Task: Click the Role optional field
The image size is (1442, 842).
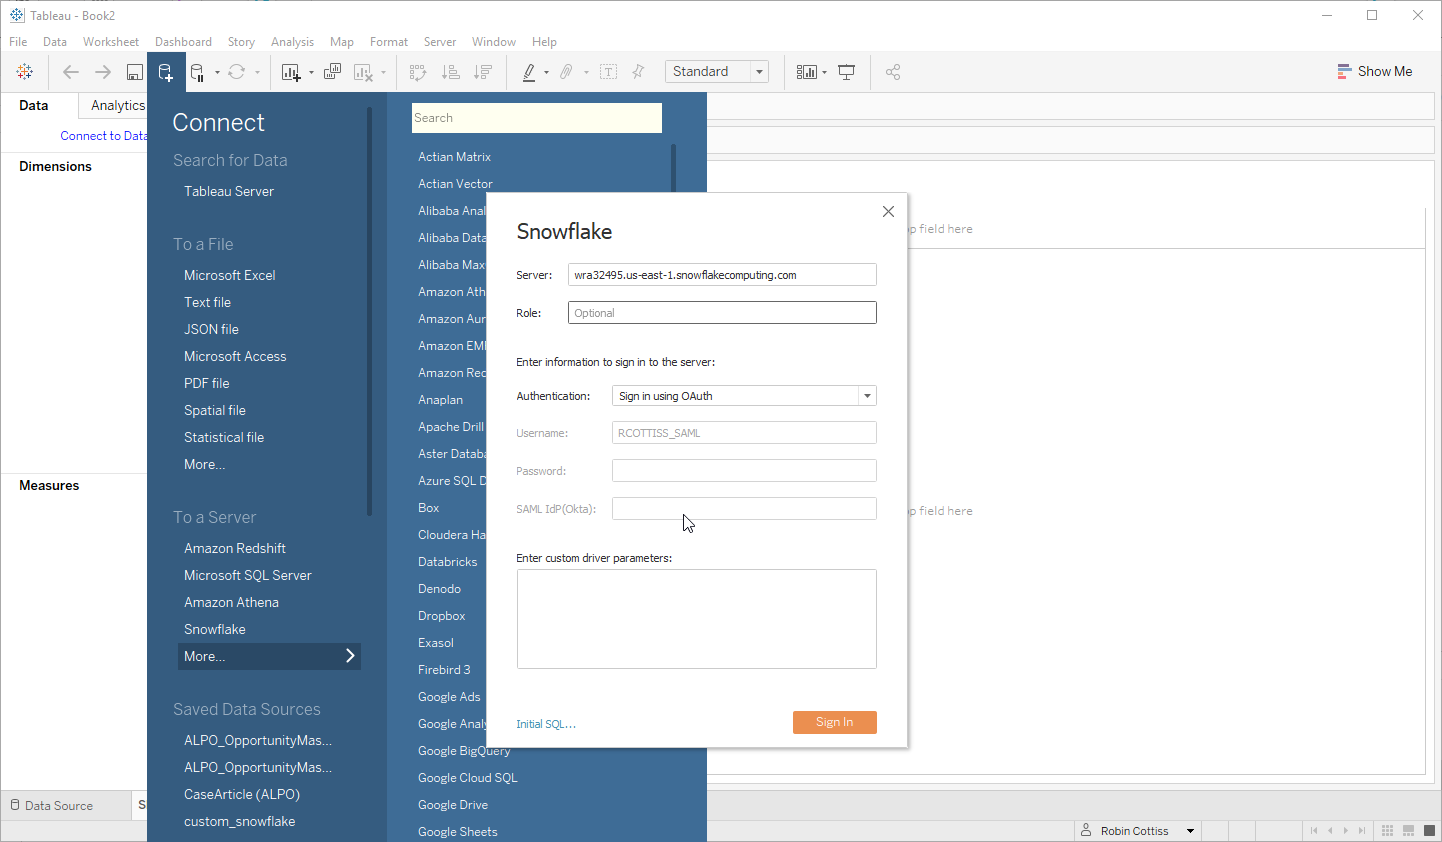Action: pos(722,313)
